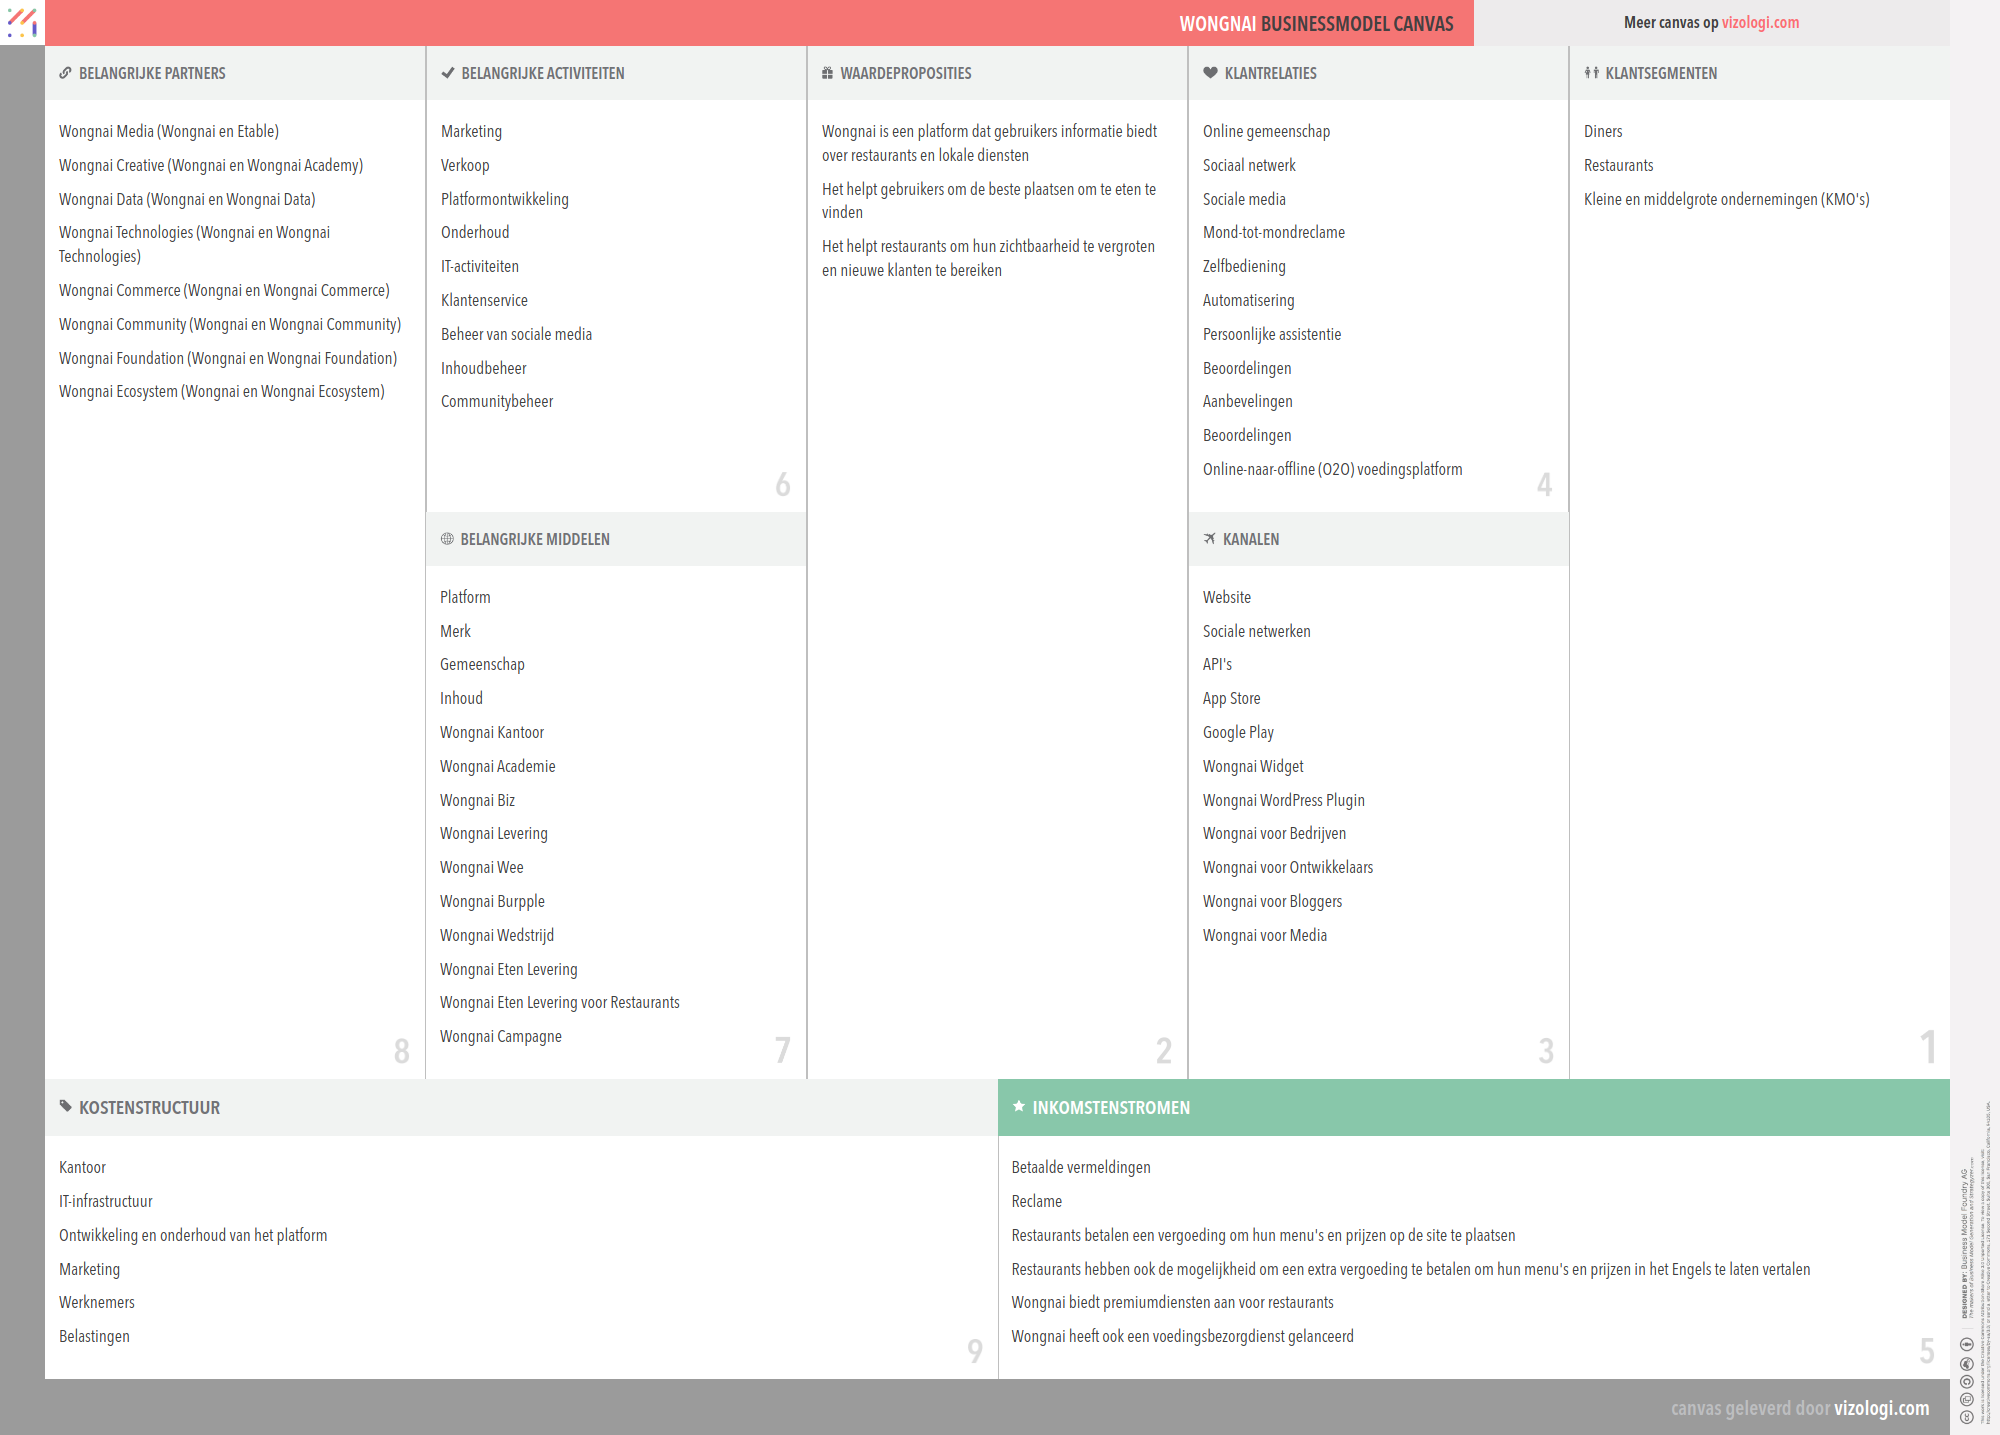Click the Betaalde vermeldingen revenue item
This screenshot has width=2000, height=1435.
1080,1167
